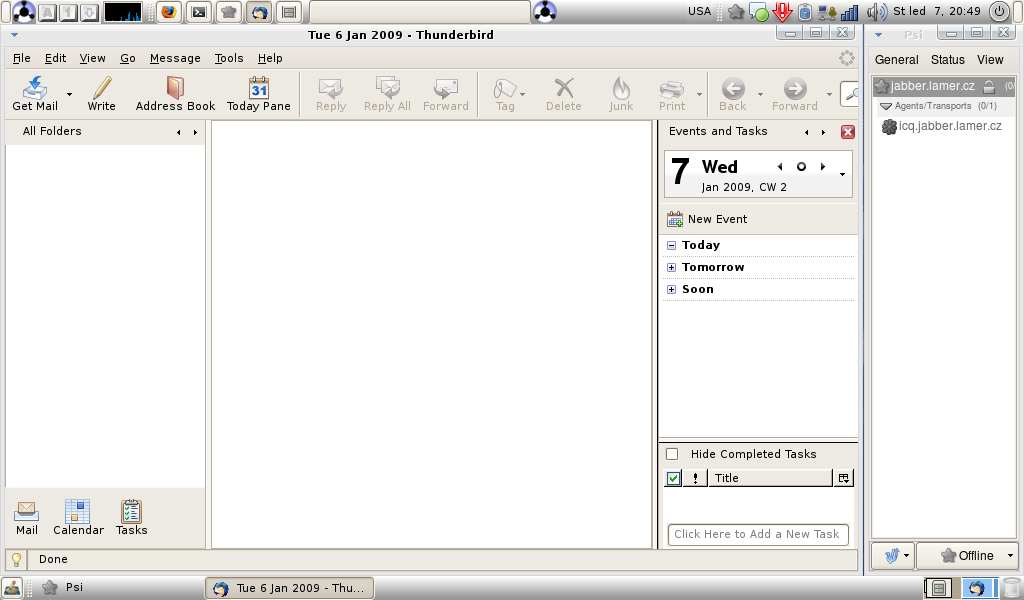The height and width of the screenshot is (600, 1024).
Task: Click the USA keyboard layout indicator
Action: coord(699,11)
